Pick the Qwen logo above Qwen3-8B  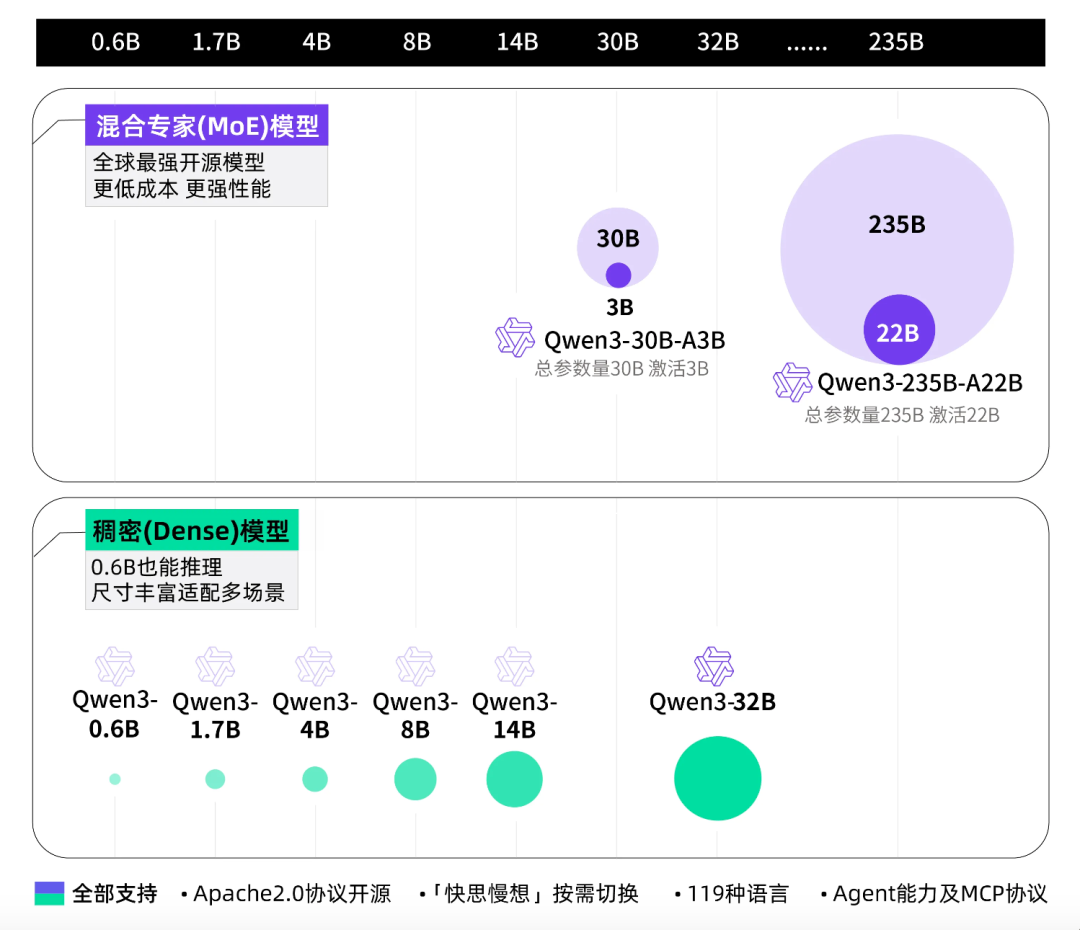point(415,666)
